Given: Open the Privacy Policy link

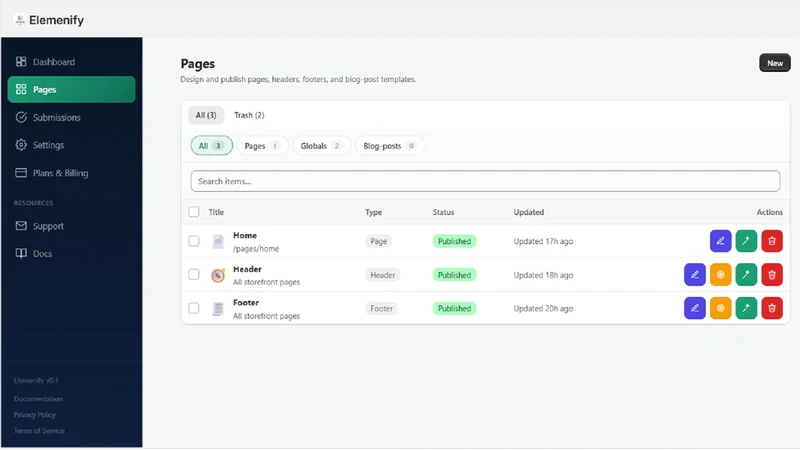Looking at the screenshot, I should pyautogui.click(x=35, y=415).
